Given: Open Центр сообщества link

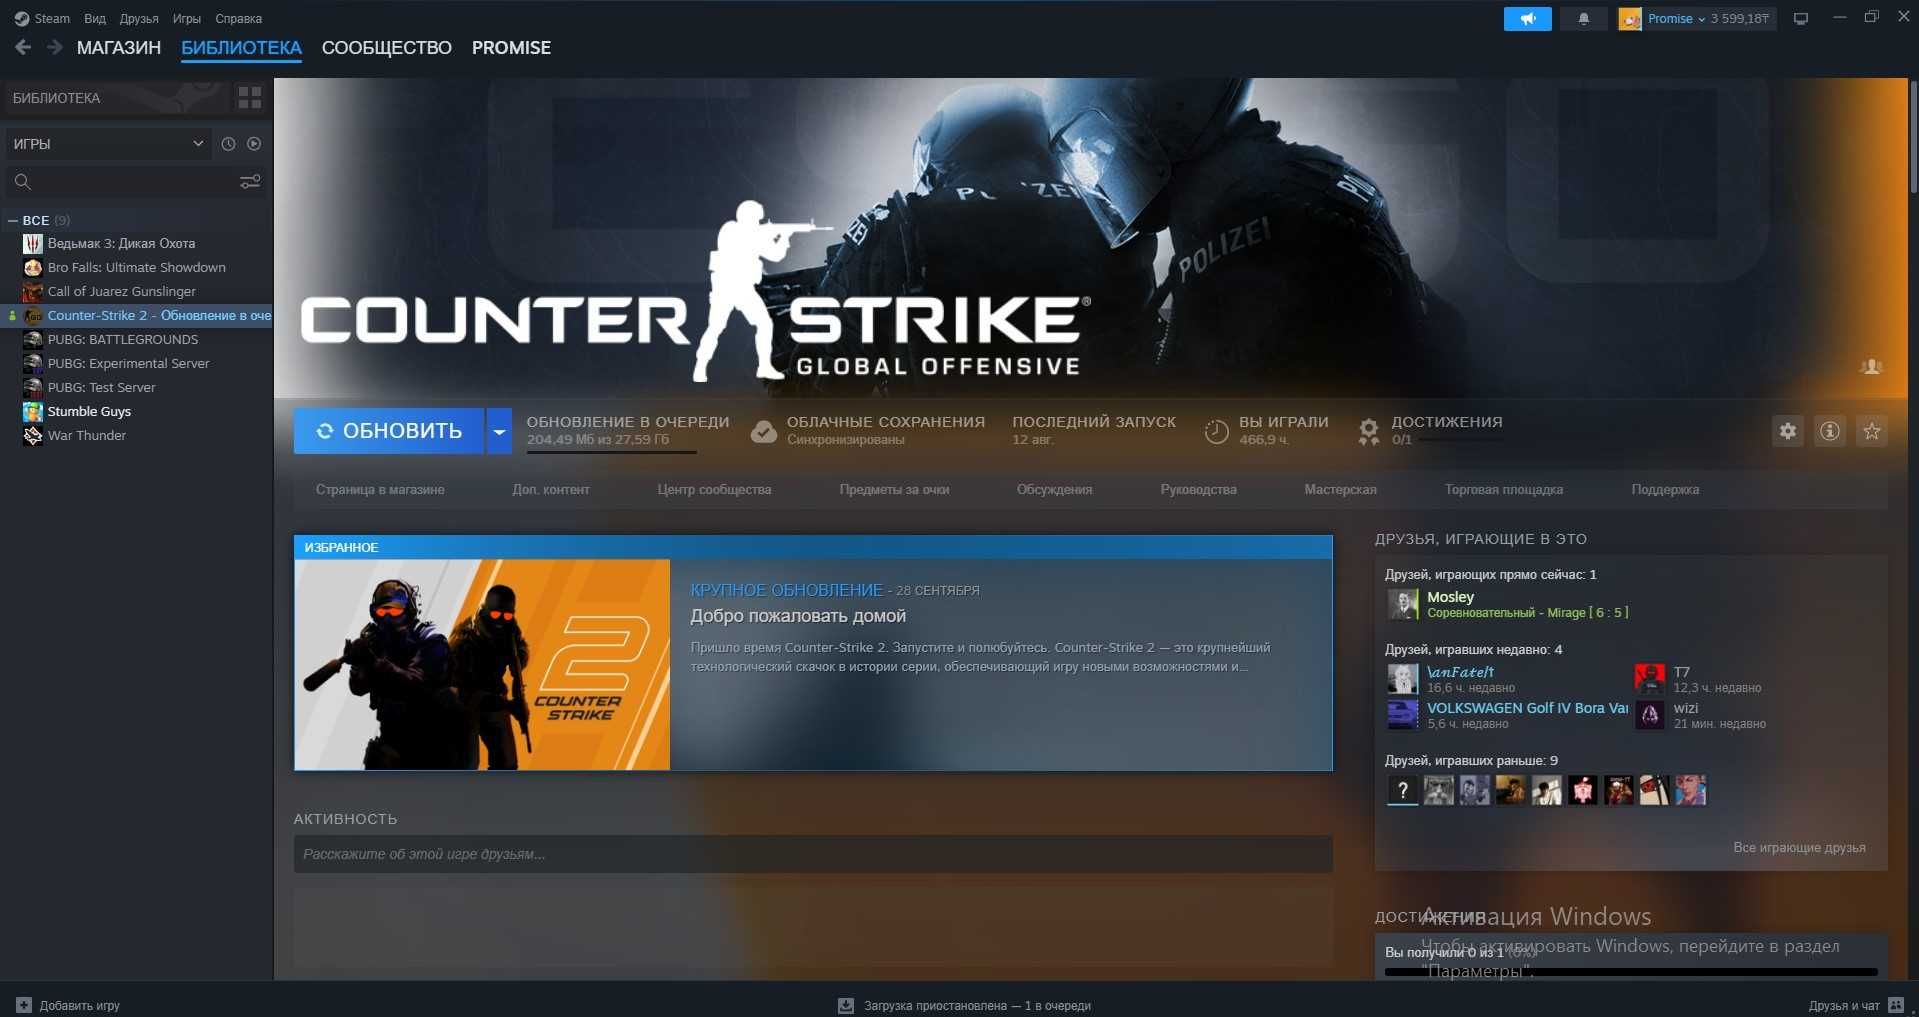Looking at the screenshot, I should coord(714,489).
